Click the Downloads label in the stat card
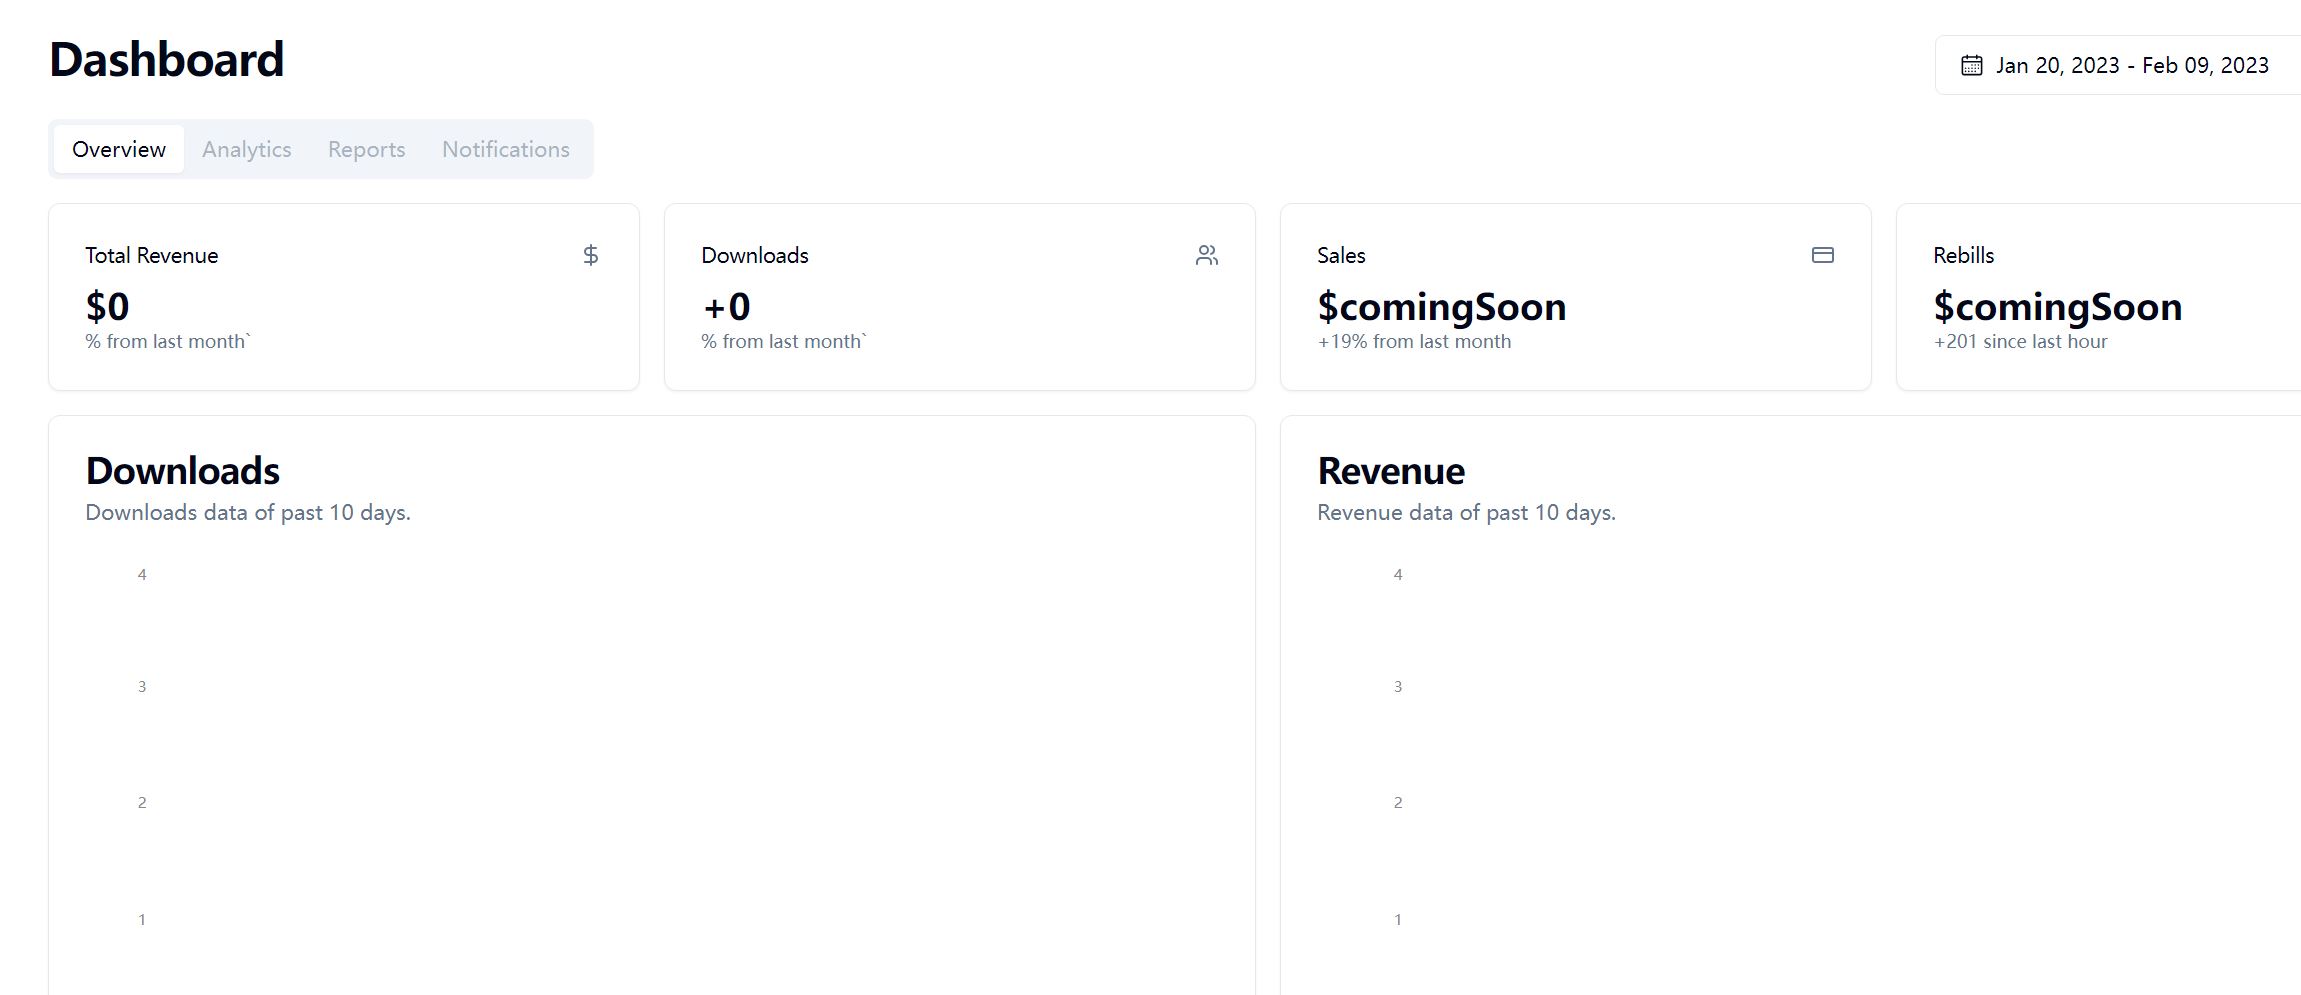 (755, 255)
